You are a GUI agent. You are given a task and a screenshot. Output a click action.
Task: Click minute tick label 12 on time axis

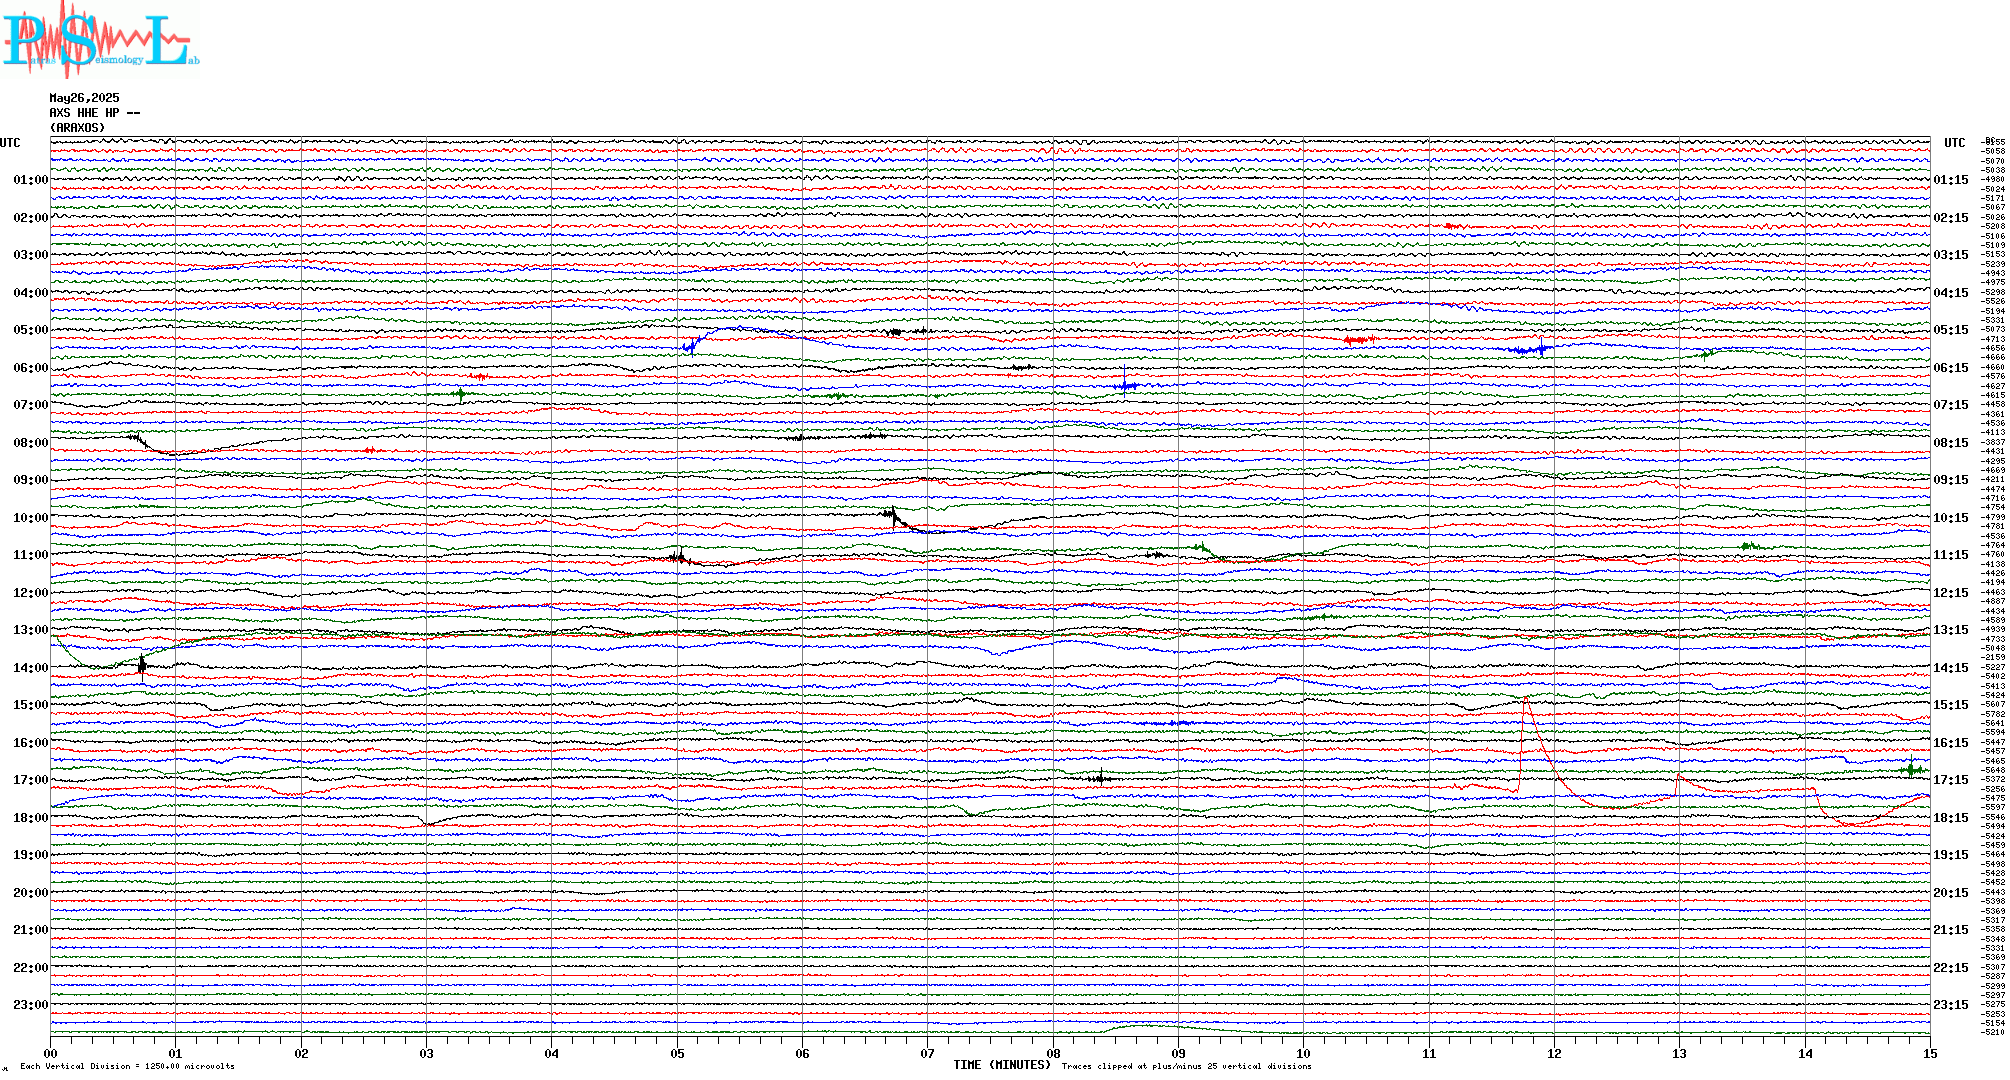(1554, 1053)
